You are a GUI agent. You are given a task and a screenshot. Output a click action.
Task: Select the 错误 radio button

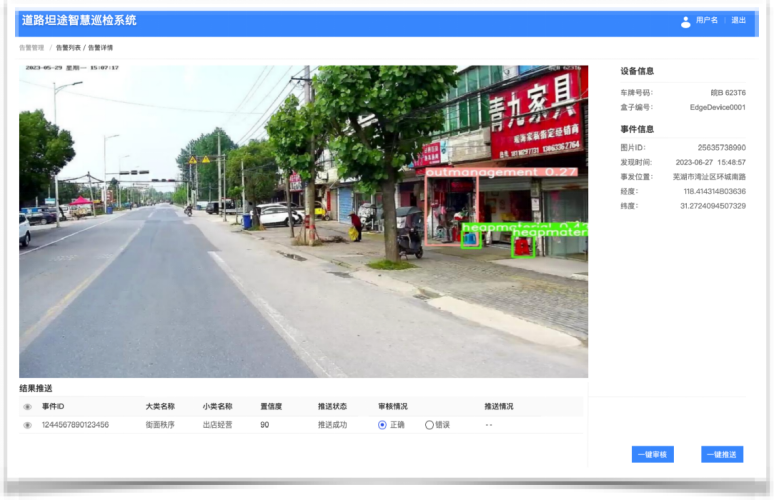click(429, 425)
